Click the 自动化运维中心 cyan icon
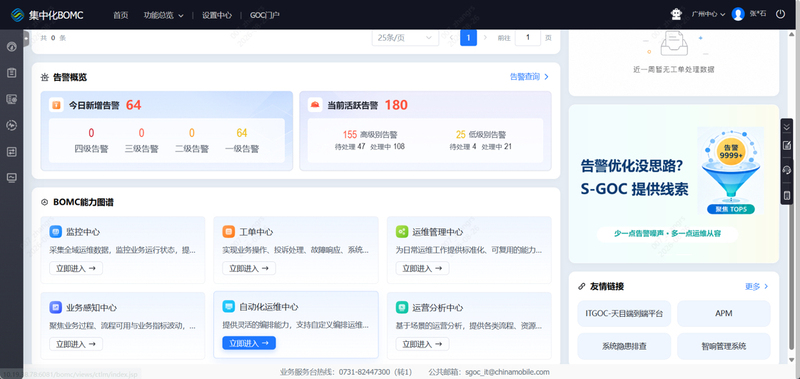Screen dimensions: 800x379 pos(229,307)
